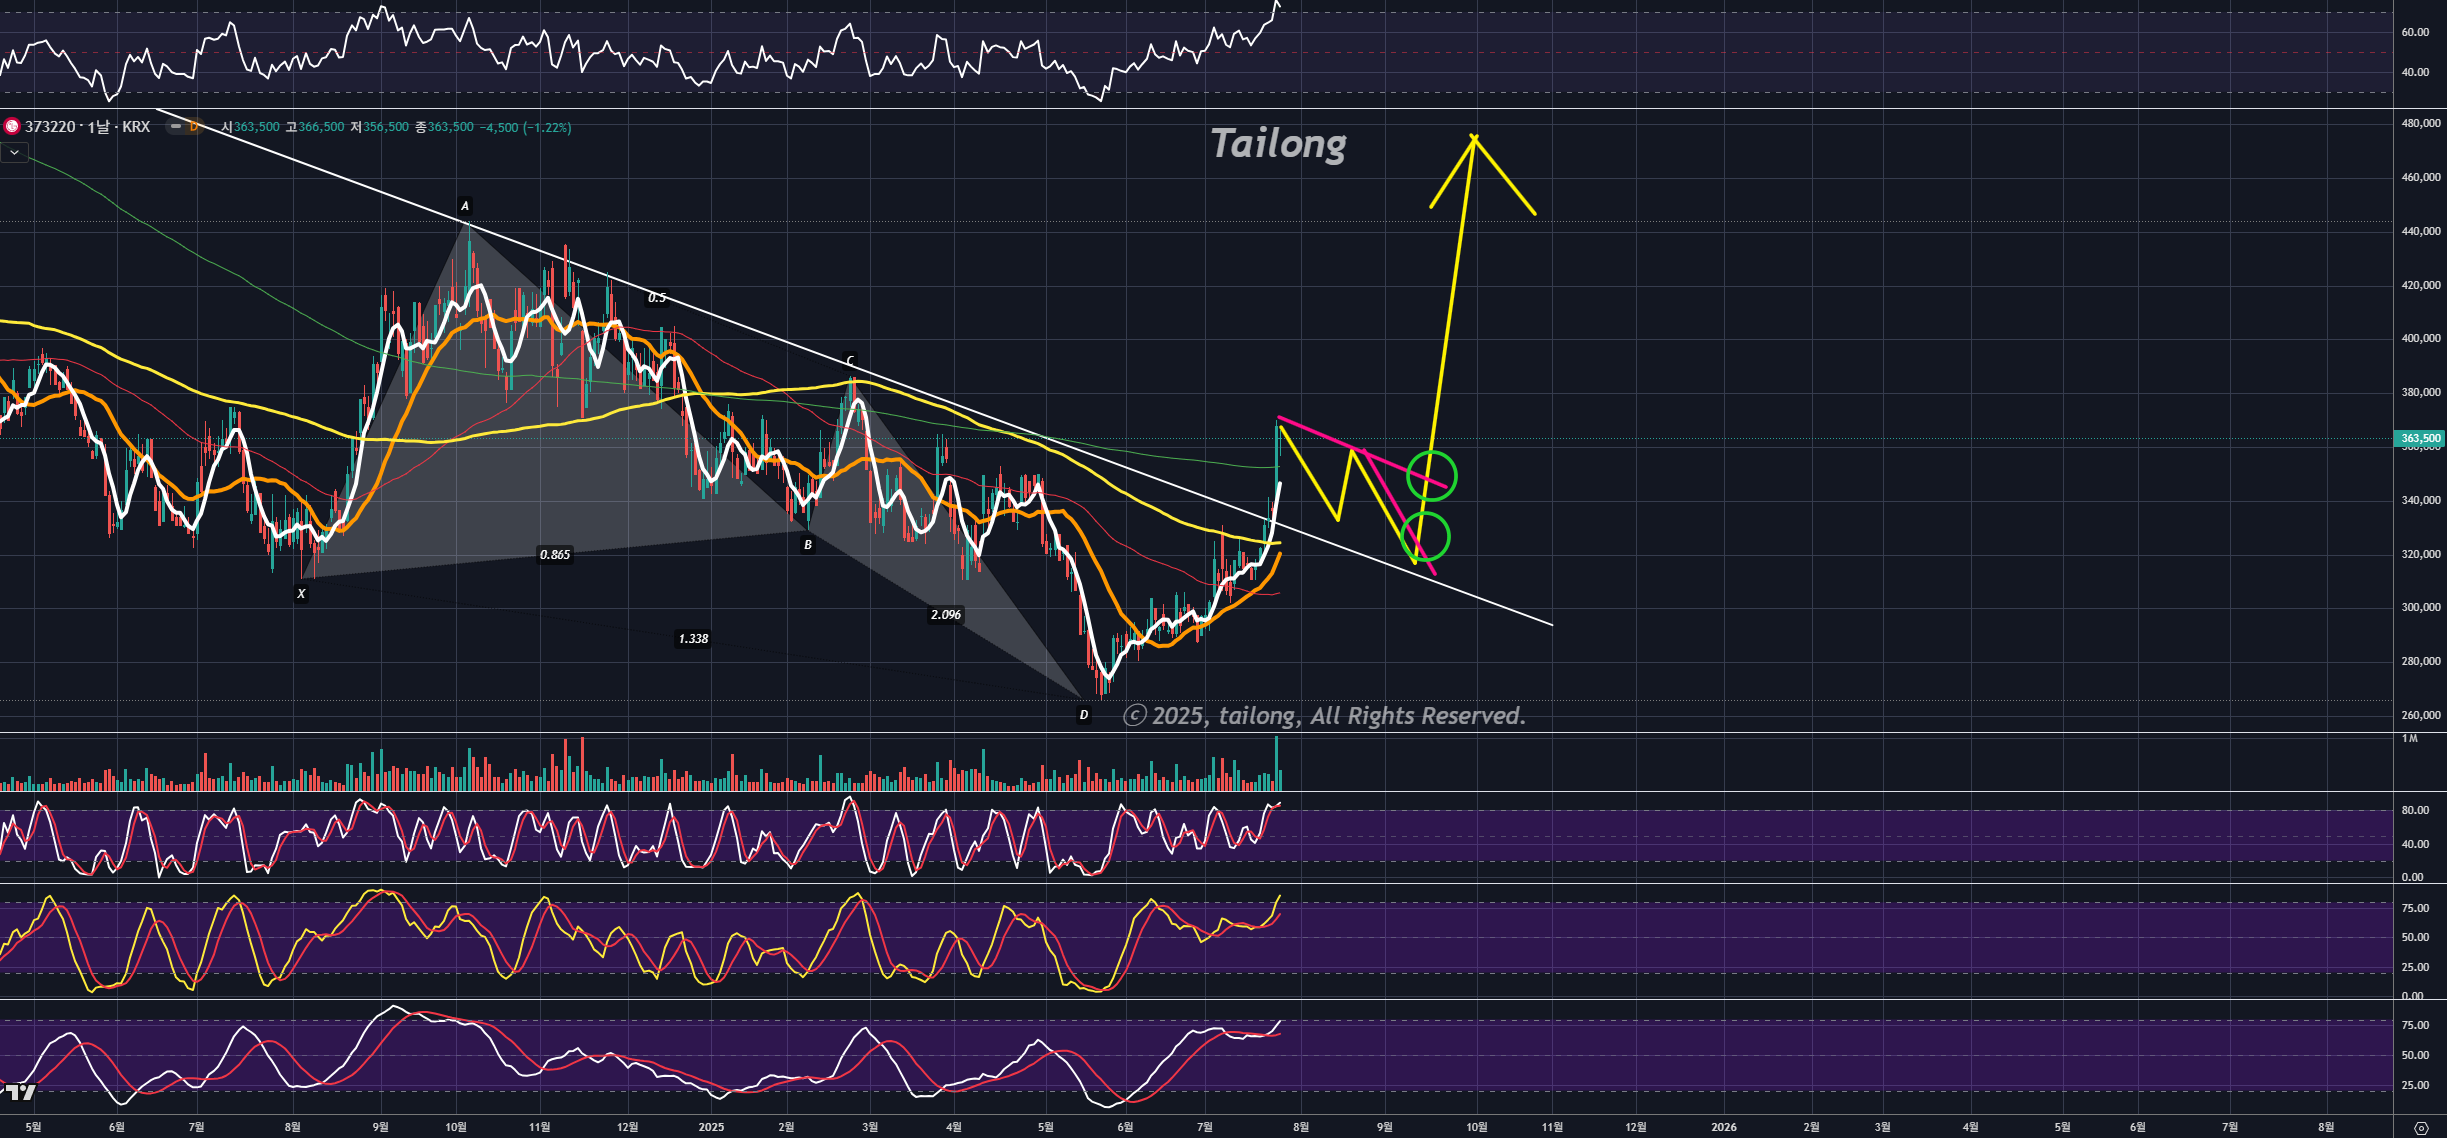Click the 1.338 ratio label on pattern
The height and width of the screenshot is (1138, 2447).
click(693, 639)
